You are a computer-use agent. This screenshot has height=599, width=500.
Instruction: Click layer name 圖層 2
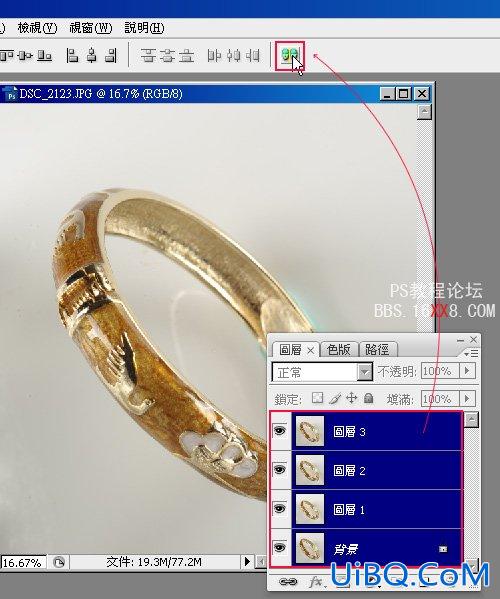(349, 471)
